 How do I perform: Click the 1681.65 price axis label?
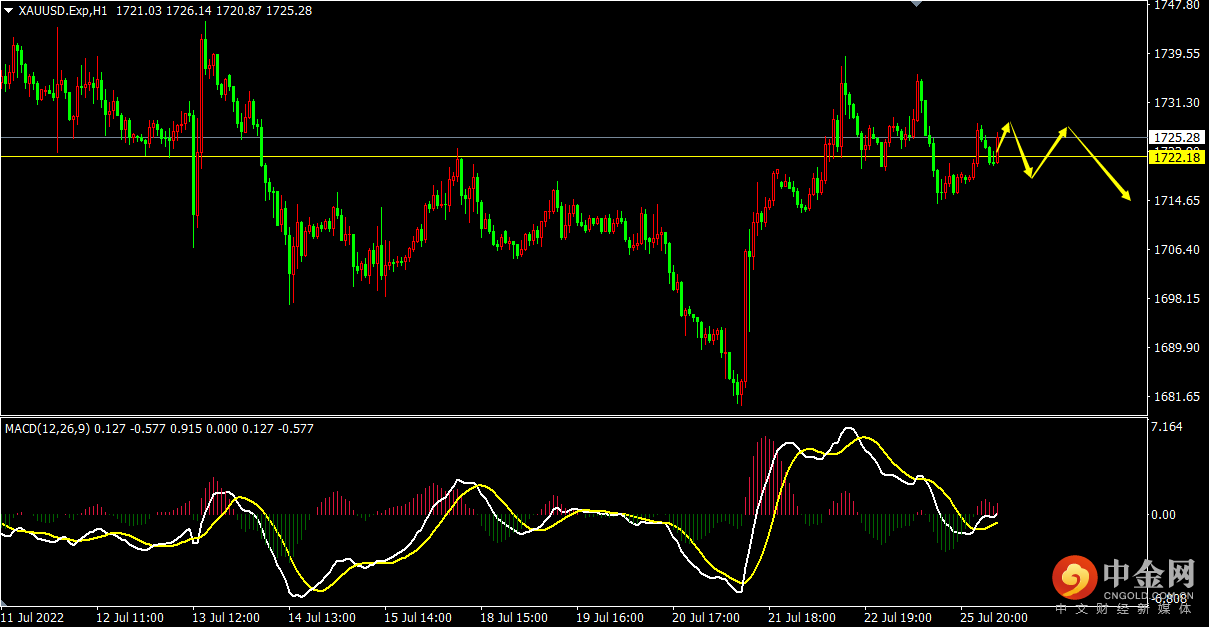1176,397
